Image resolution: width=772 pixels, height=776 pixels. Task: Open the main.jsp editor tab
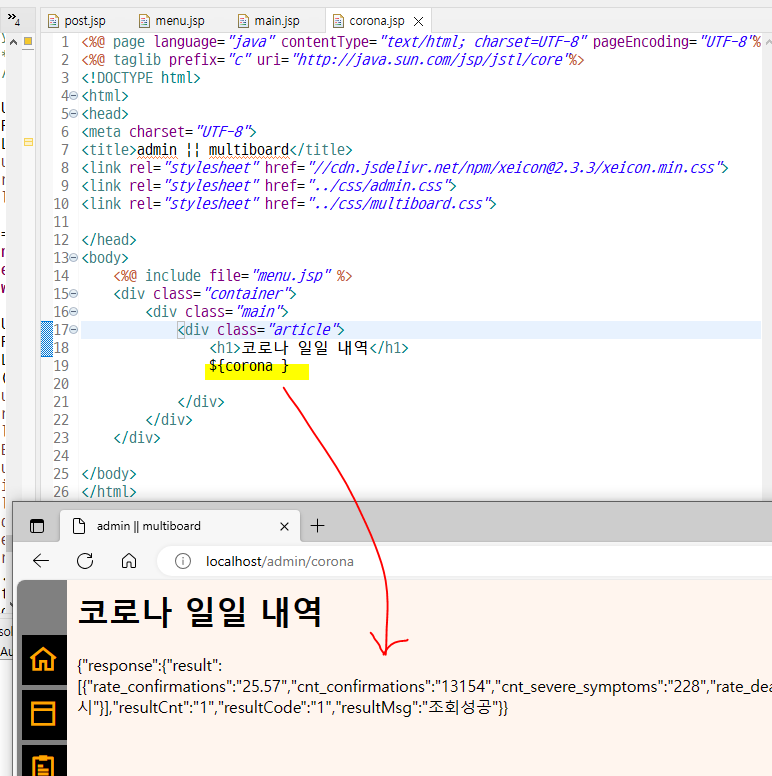[269, 21]
